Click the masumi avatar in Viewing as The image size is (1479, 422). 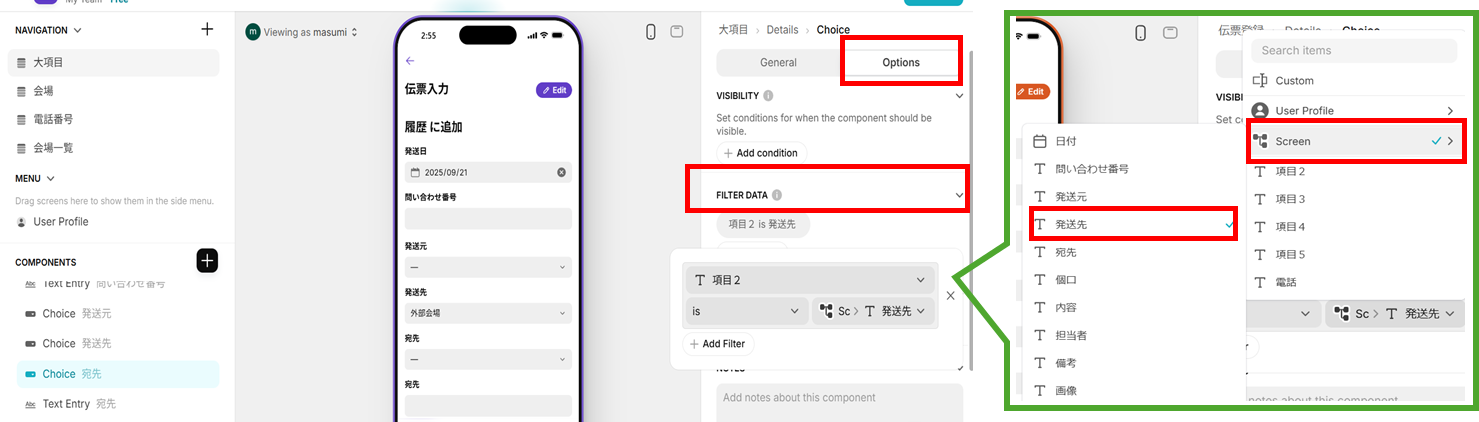[252, 32]
